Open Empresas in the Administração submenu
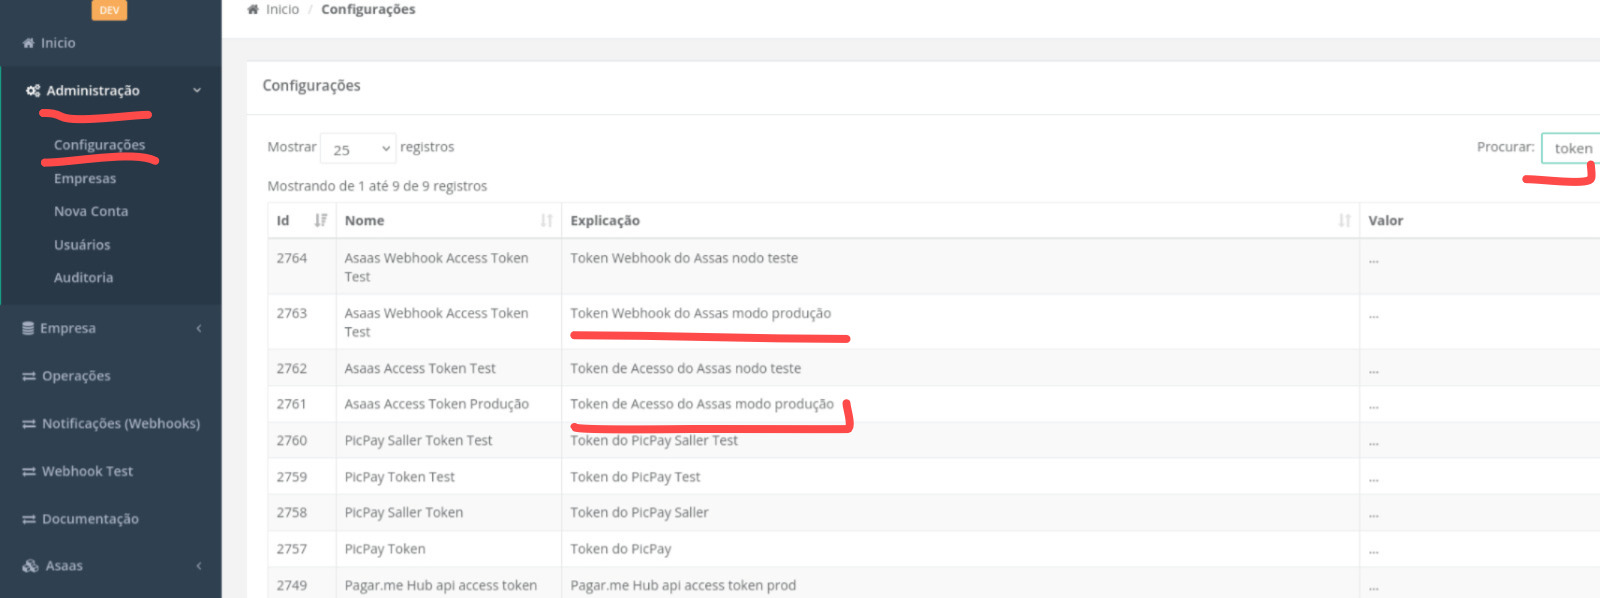1600x598 pixels. [x=85, y=179]
